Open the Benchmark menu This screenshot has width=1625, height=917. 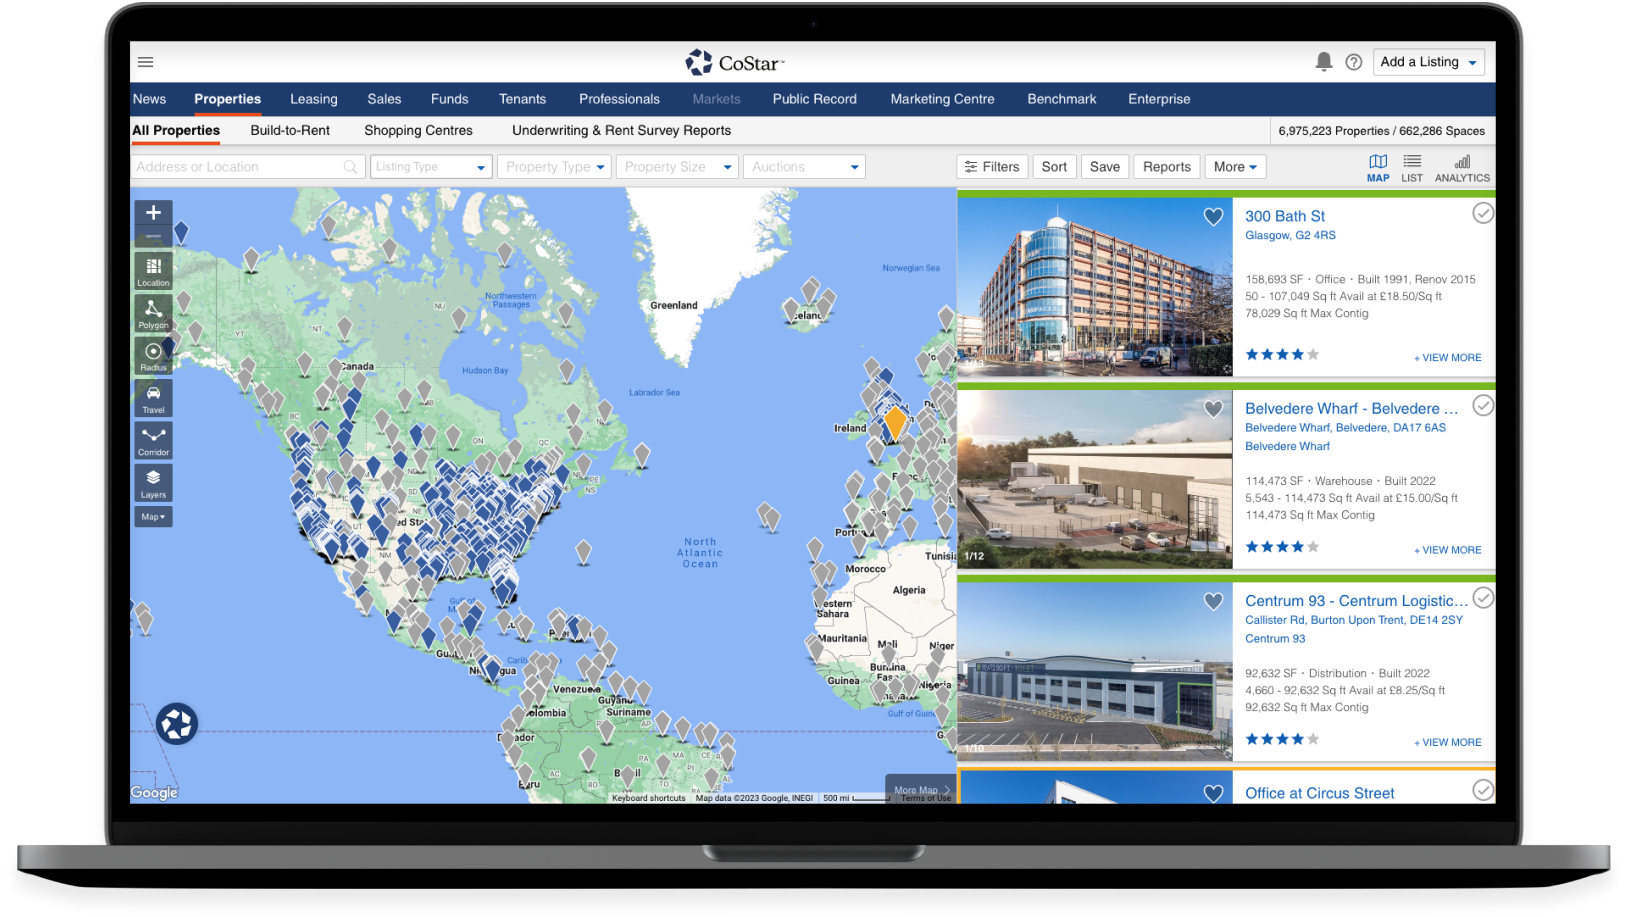[x=1062, y=99]
